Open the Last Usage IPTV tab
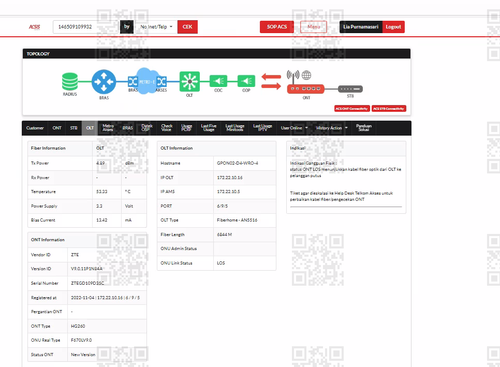Screen dimensions: 500x367 [x=262, y=128]
